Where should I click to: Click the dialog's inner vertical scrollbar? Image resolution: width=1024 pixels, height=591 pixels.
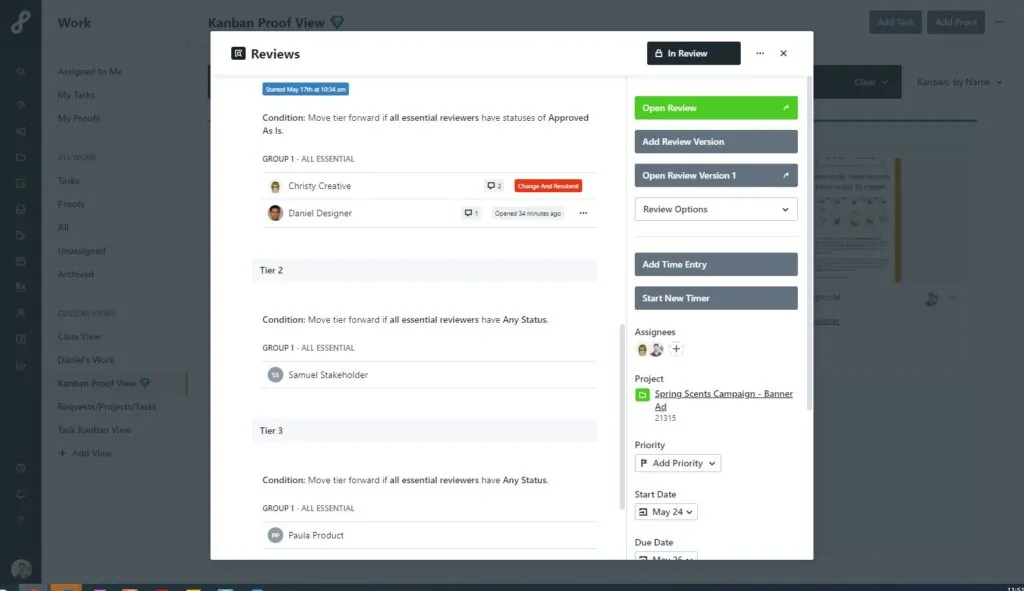tap(622, 417)
